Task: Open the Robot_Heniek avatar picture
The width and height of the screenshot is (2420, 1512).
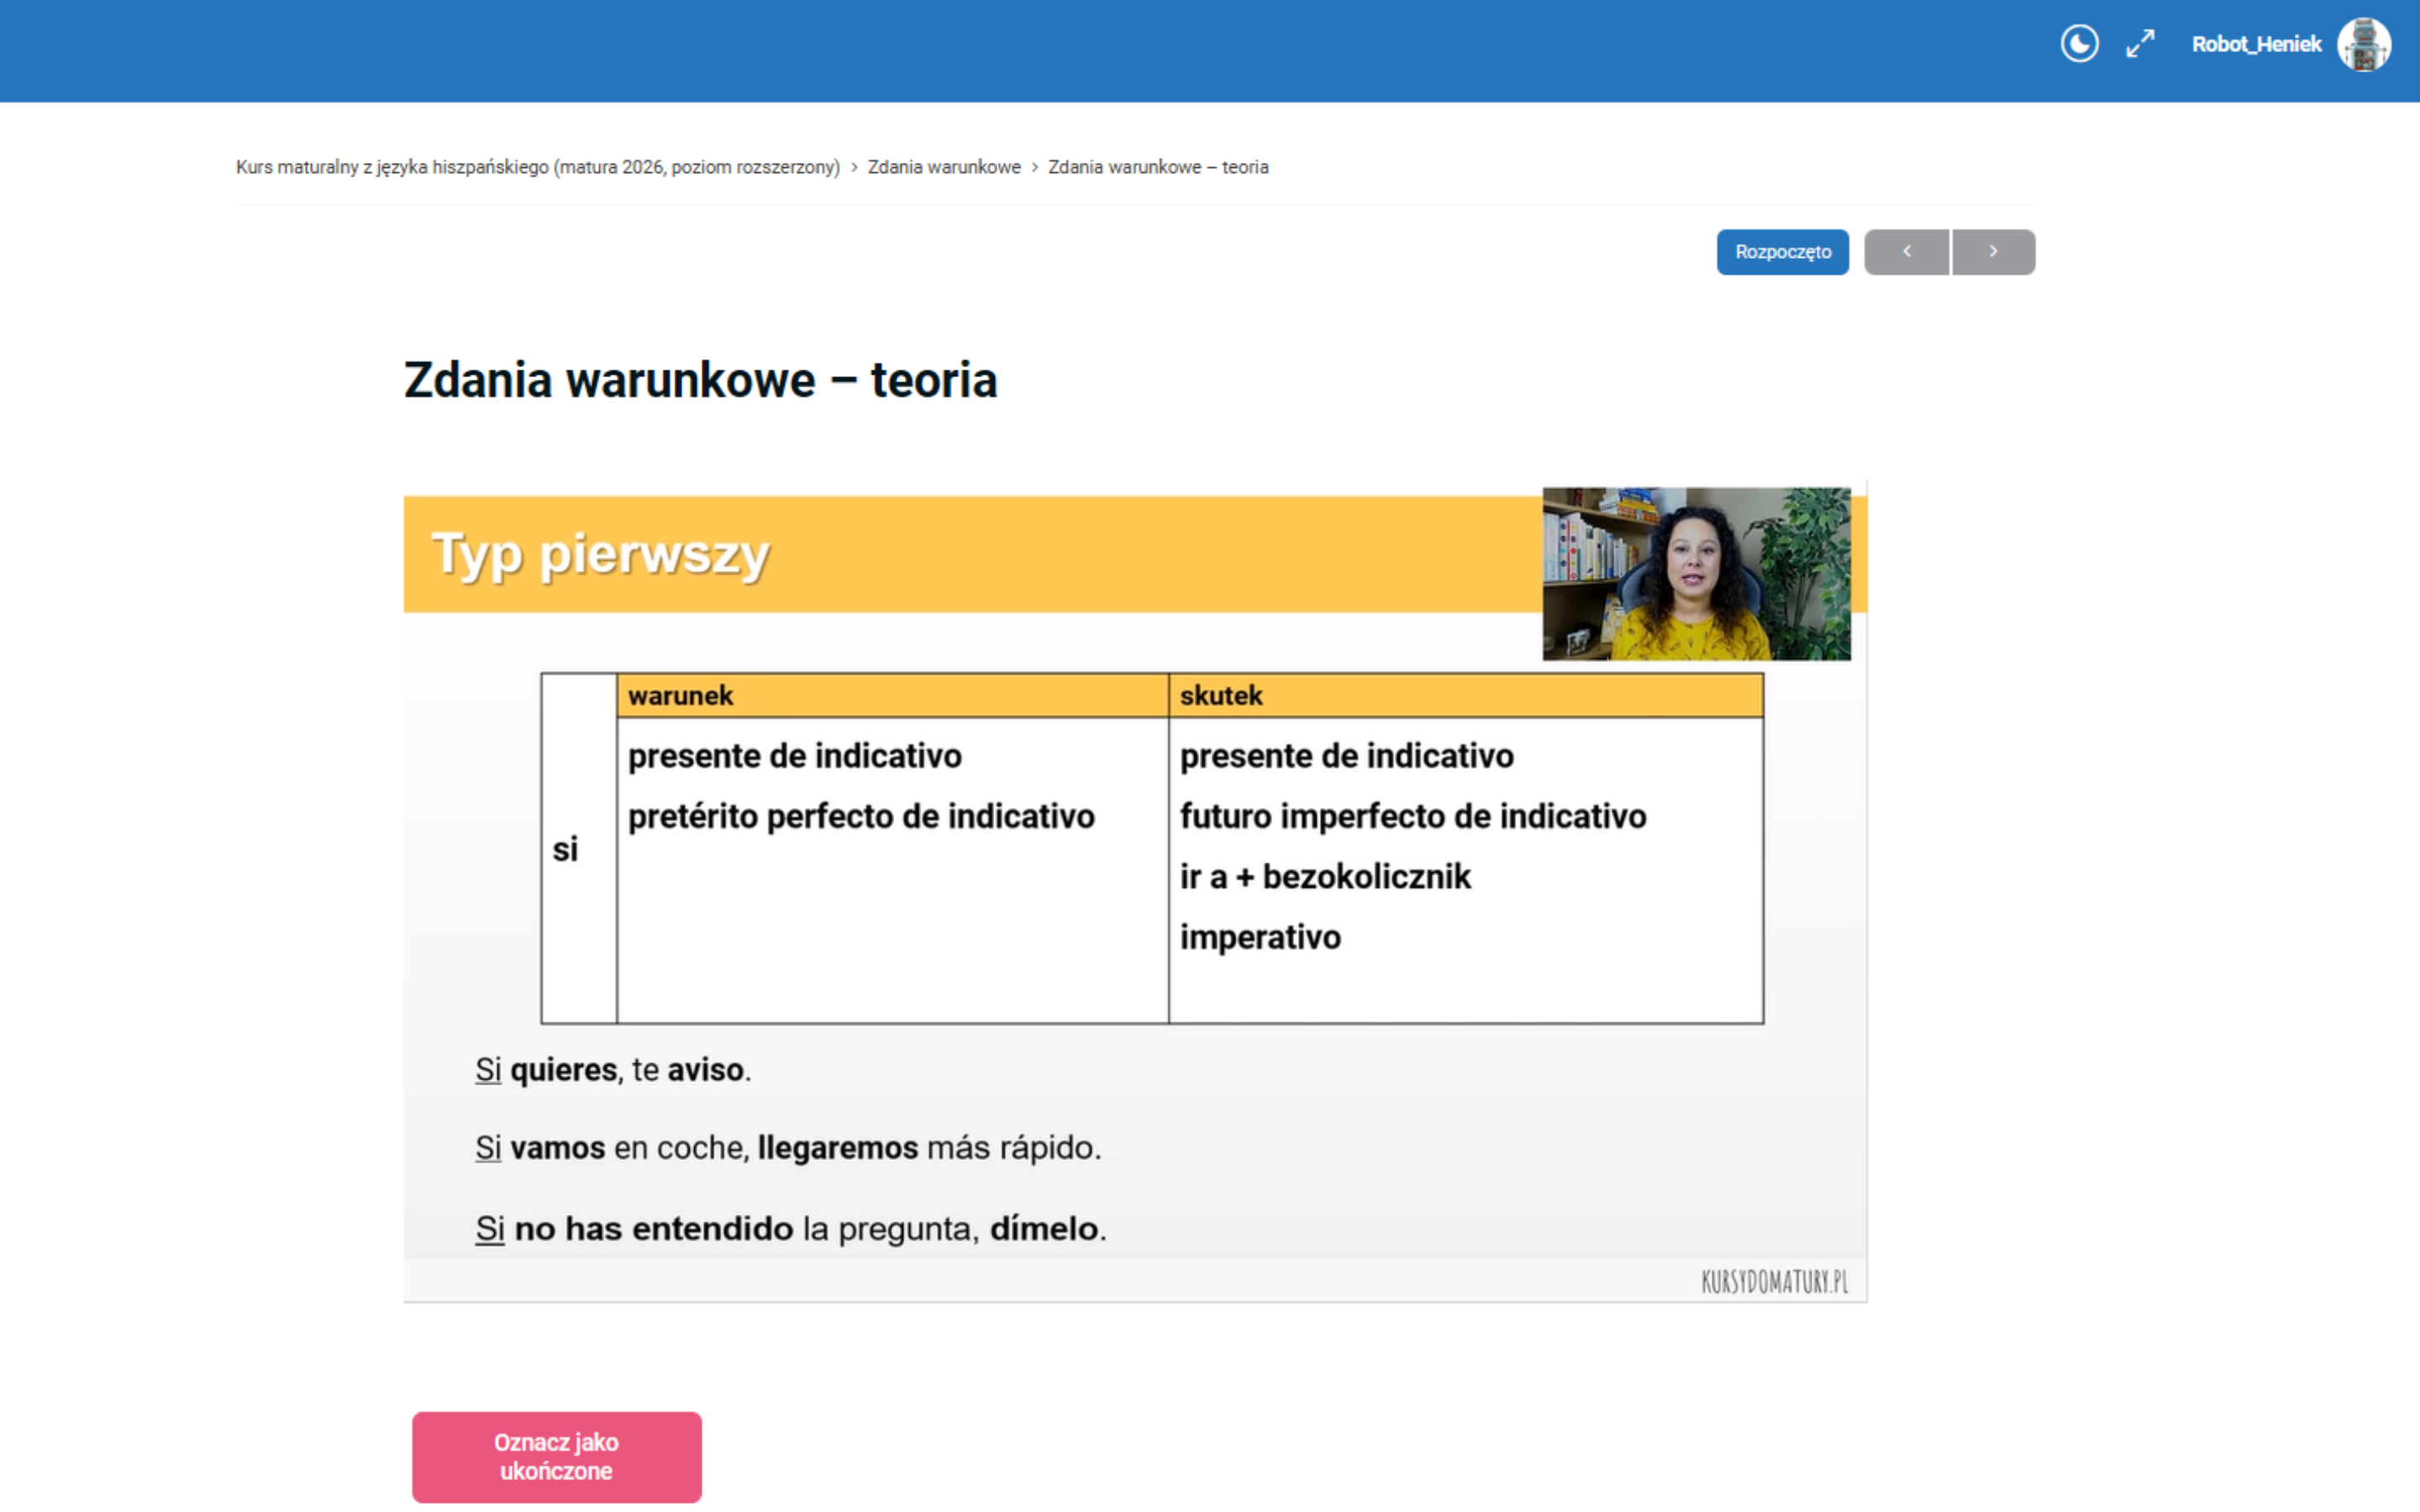Action: (2363, 44)
